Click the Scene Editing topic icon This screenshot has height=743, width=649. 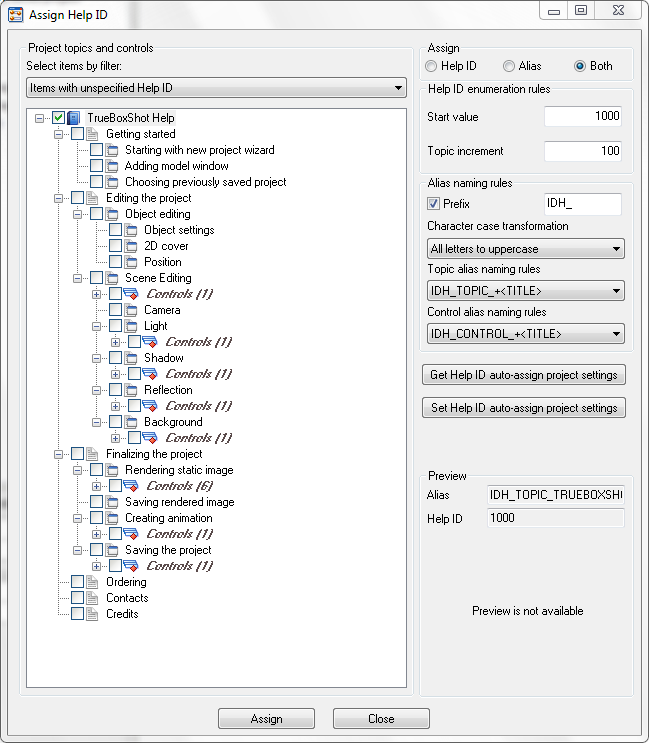coord(112,278)
